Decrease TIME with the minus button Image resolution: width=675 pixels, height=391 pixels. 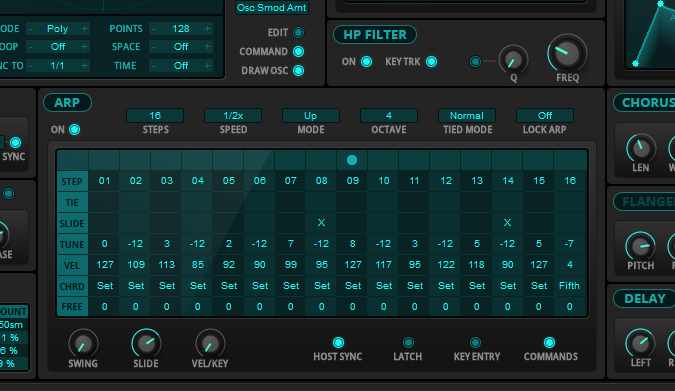tap(154, 65)
